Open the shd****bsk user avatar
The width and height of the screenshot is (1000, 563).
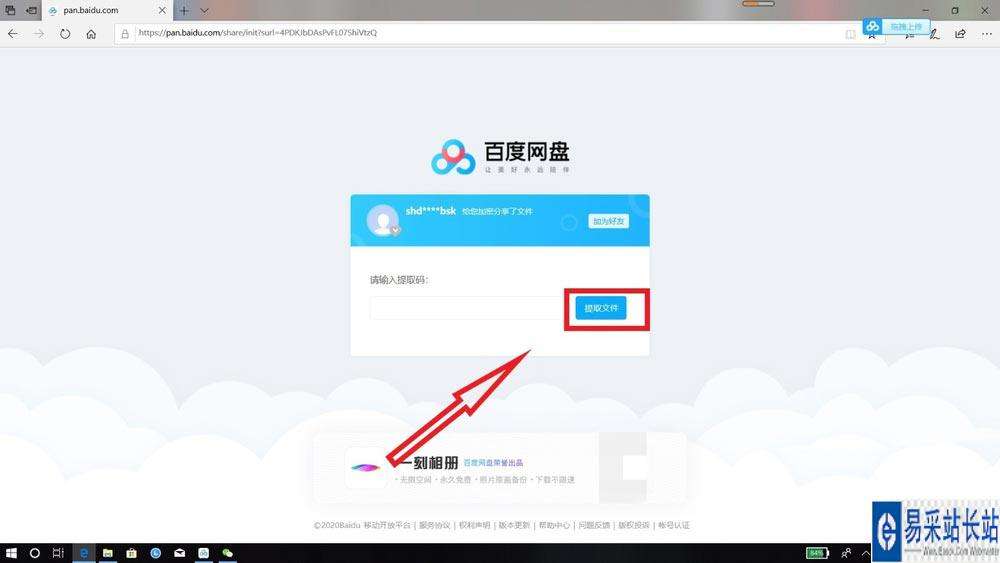tap(383, 220)
